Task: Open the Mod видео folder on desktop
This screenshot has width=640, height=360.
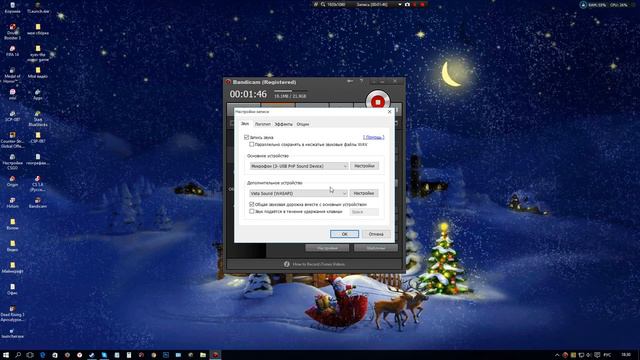Action: [38, 73]
